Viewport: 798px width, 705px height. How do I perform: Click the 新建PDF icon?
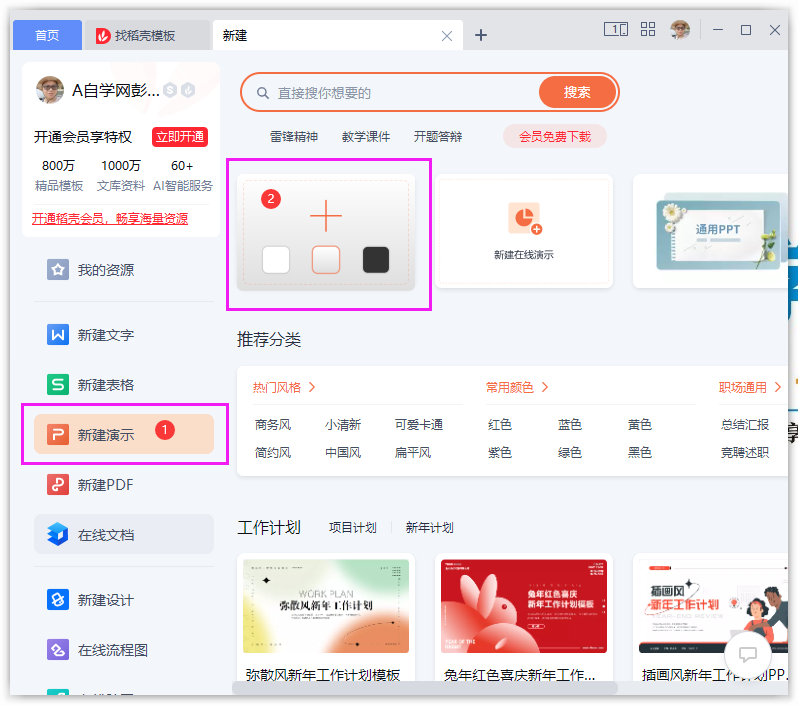[x=58, y=485]
